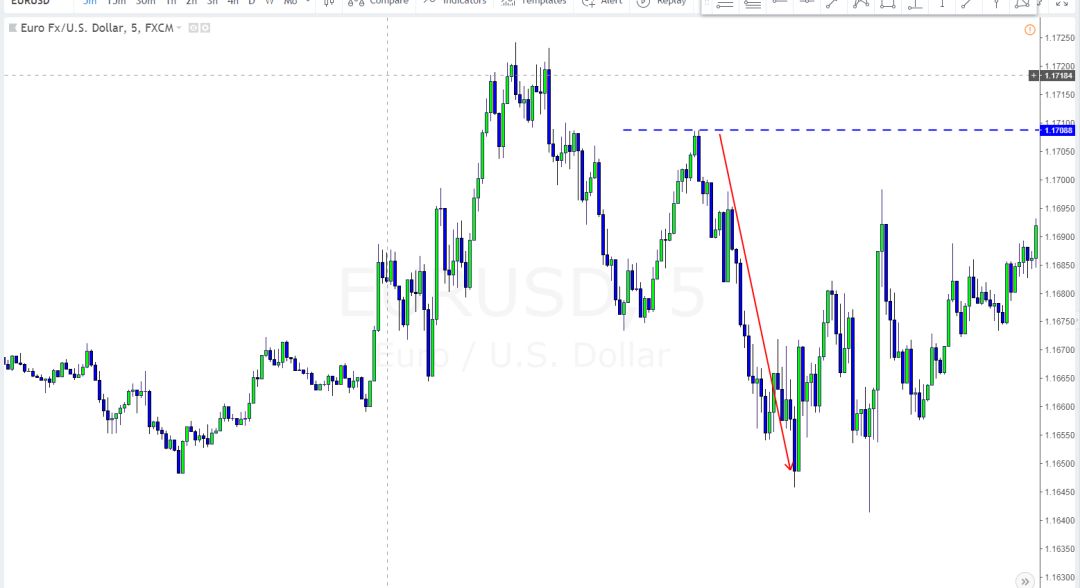Select the rectangle drawing tool in favorites bar
The image size is (1080, 588).
coord(888,4)
